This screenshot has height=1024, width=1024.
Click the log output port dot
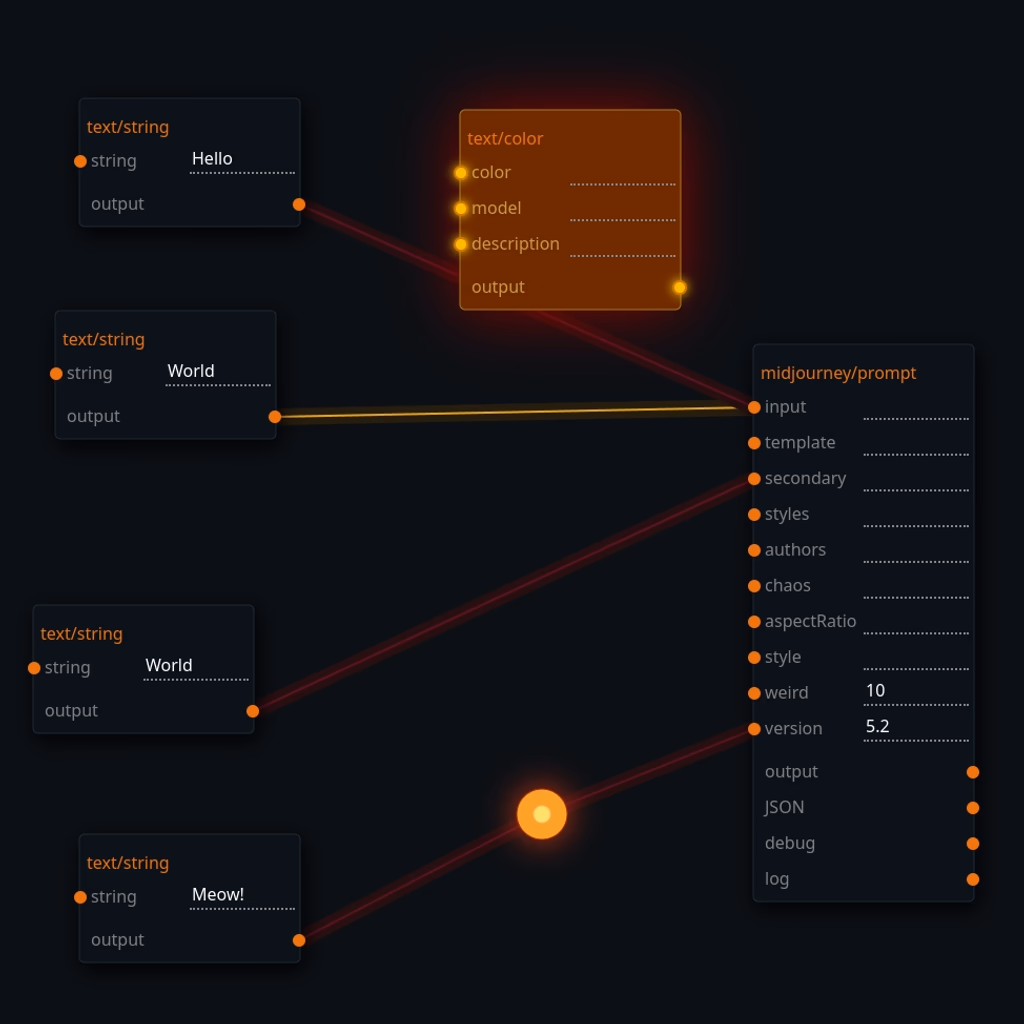(x=973, y=880)
